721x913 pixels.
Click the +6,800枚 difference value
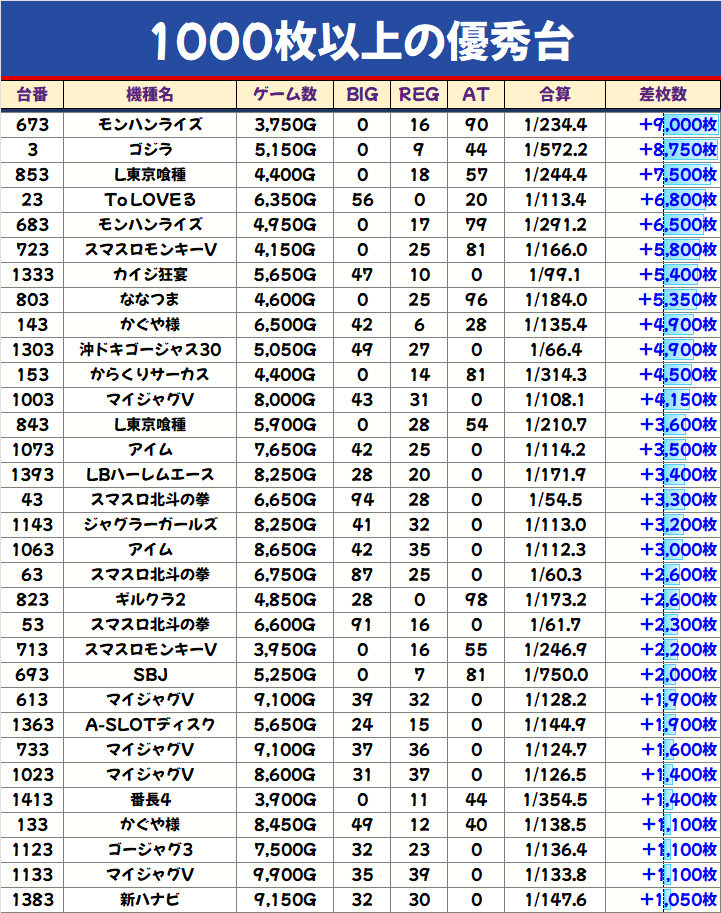coord(678,200)
